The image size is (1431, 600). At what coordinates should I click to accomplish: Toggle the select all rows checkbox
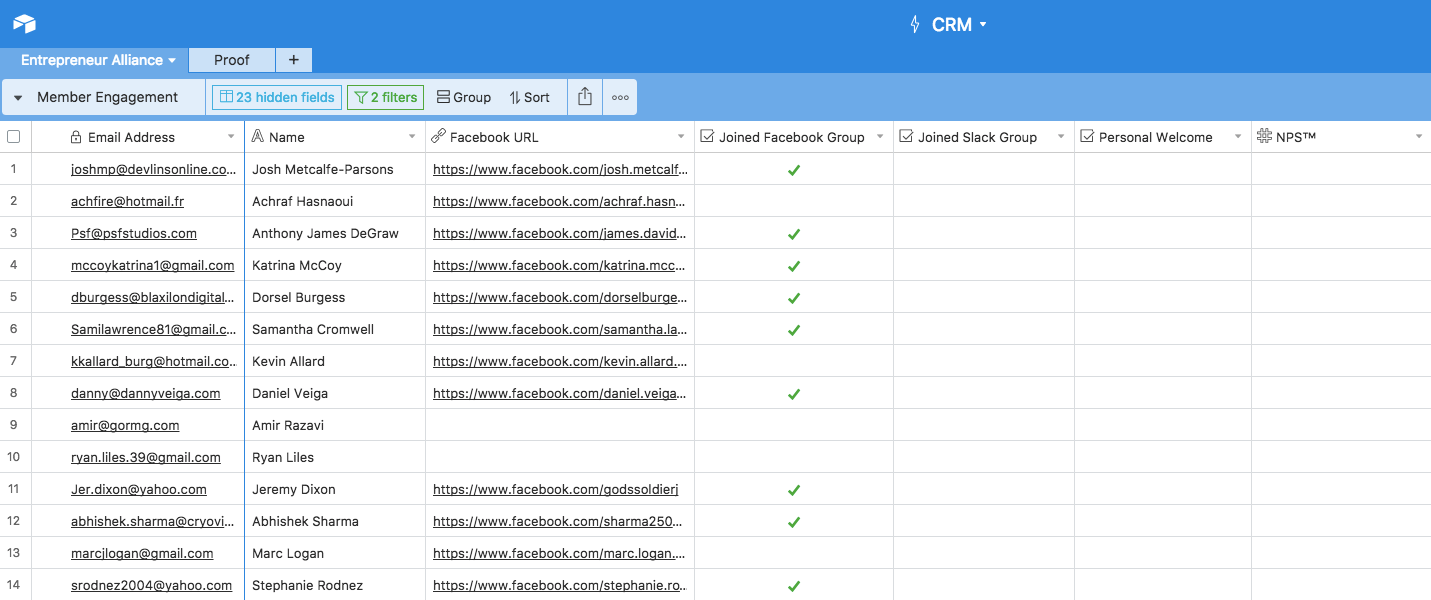coord(14,137)
